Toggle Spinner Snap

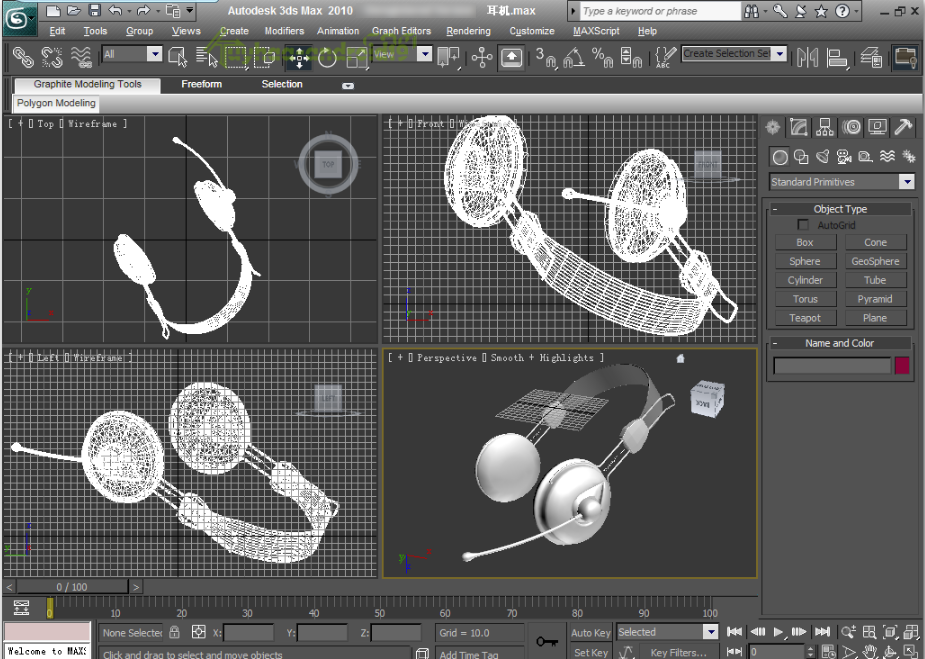point(631,57)
